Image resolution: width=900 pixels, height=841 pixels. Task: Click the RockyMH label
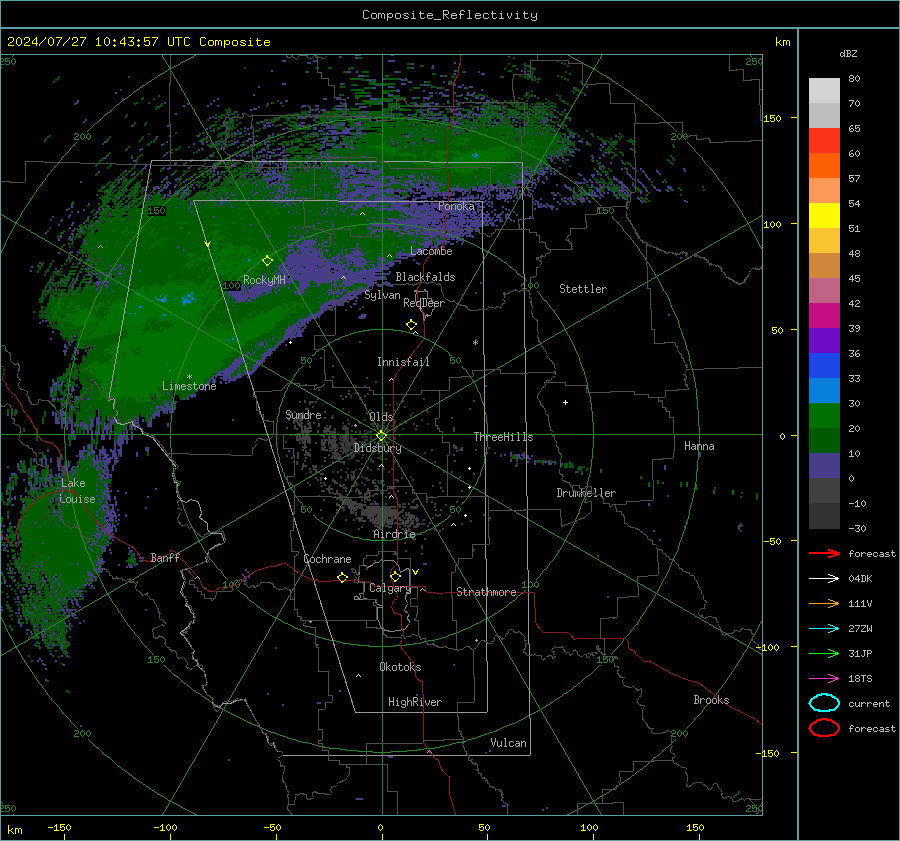click(x=264, y=280)
